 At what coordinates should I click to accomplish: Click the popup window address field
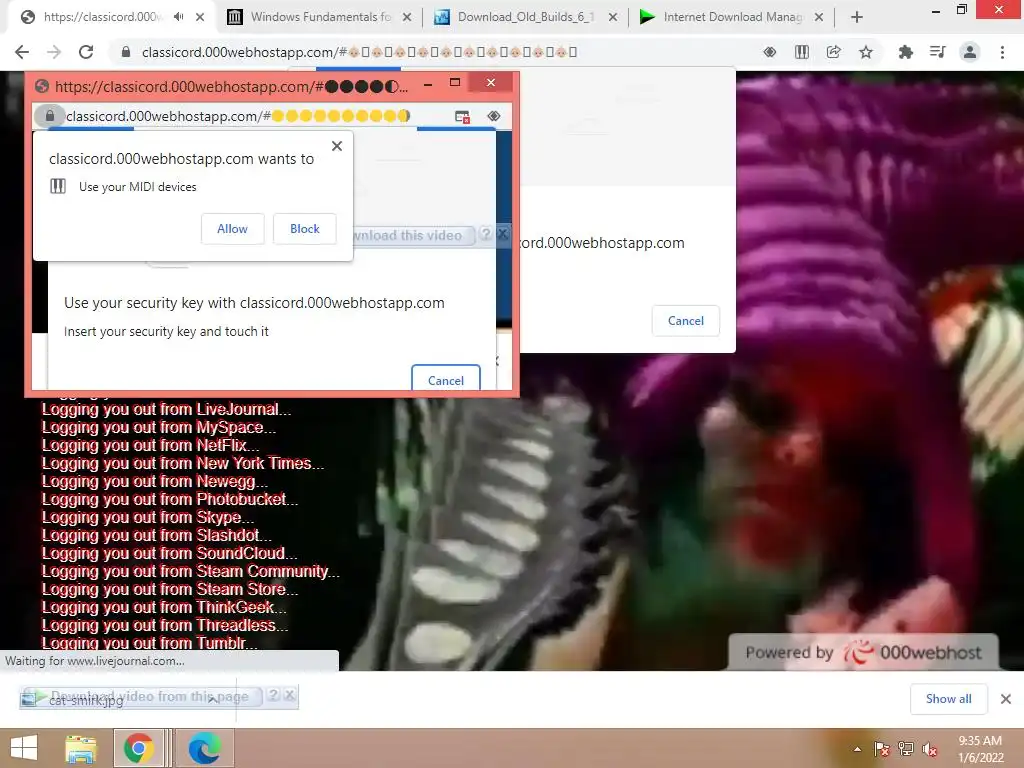pyautogui.click(x=238, y=116)
